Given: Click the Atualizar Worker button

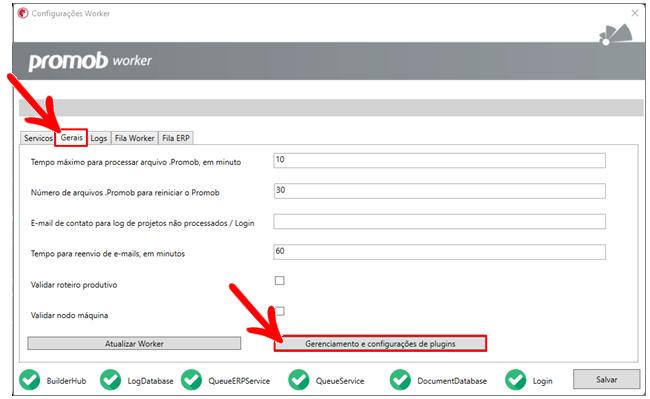Looking at the screenshot, I should click(x=134, y=343).
